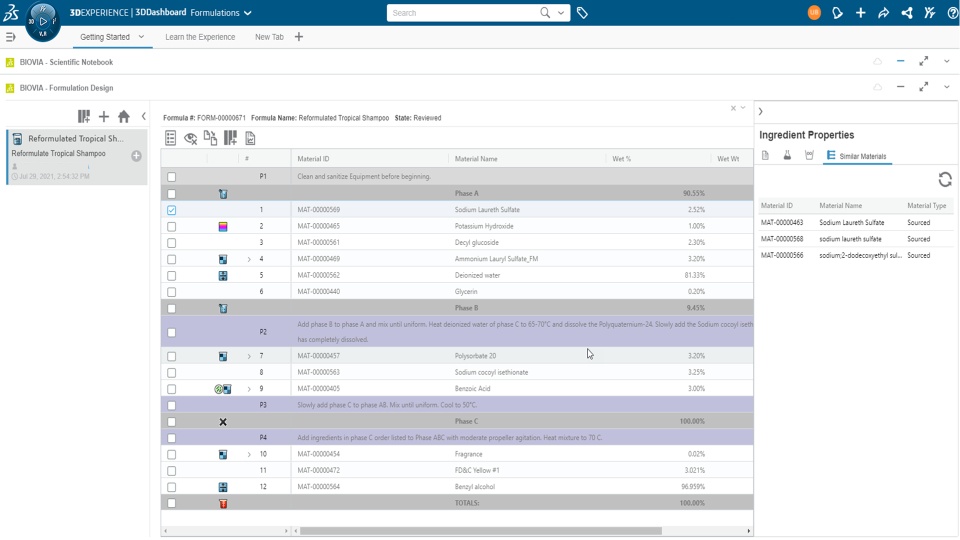Open the beaker tab icon in Ingredient Properties
Viewport: 960px width, 540px height.
pos(809,156)
